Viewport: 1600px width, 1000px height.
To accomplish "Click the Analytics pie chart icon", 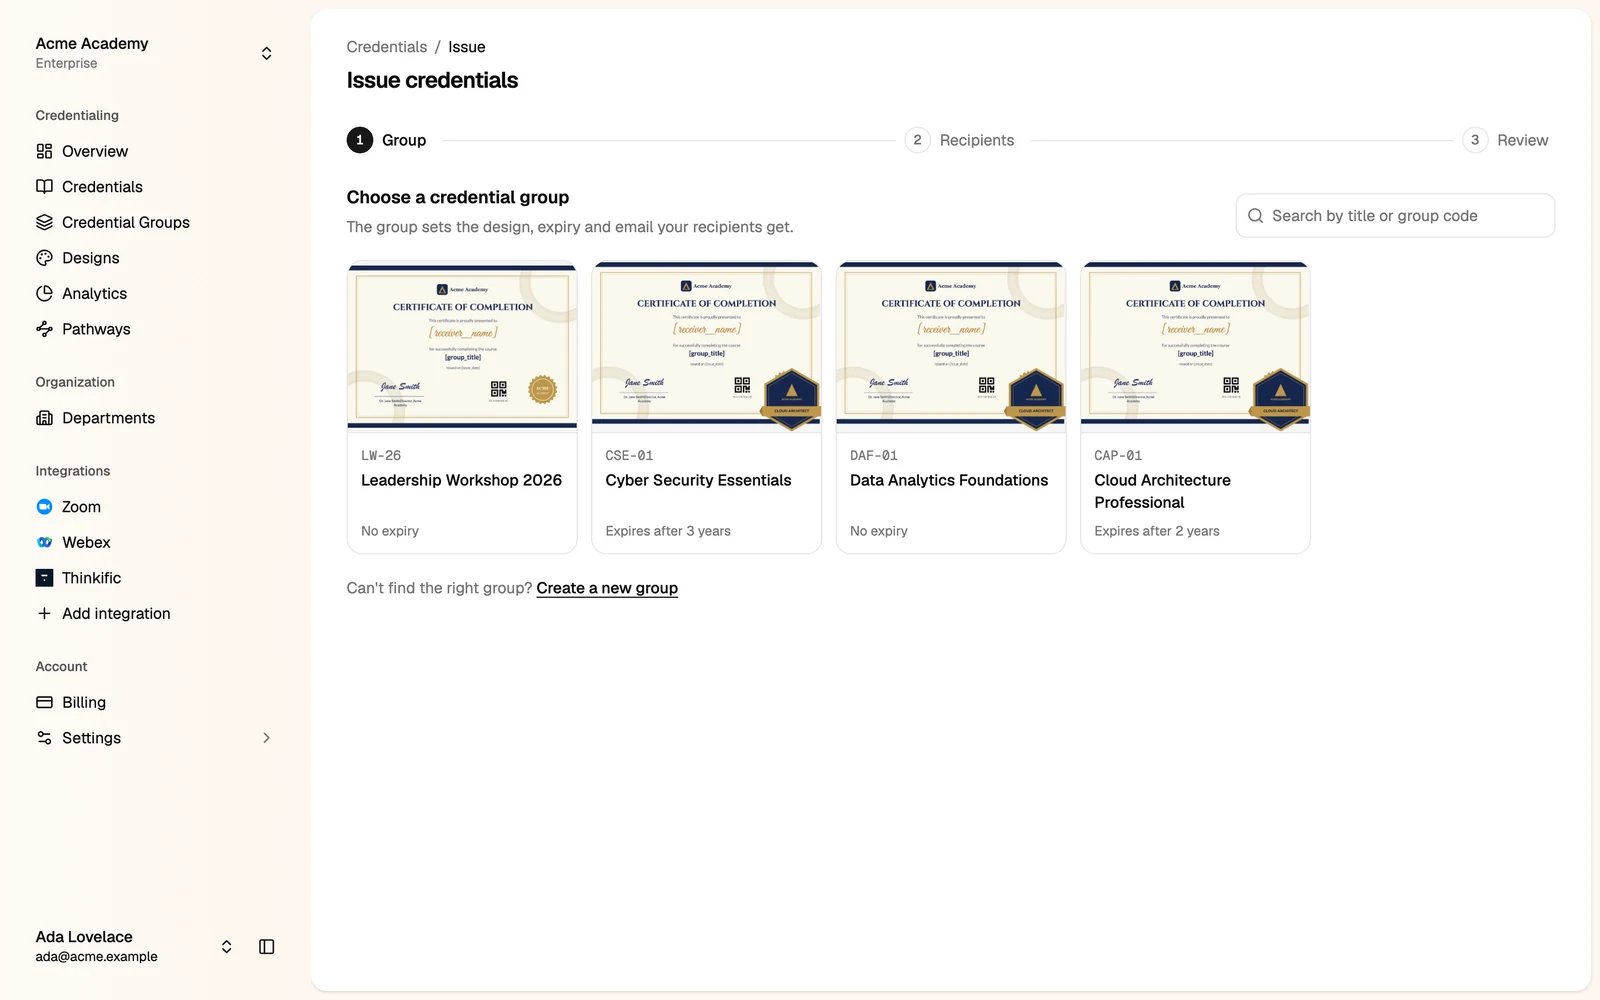I will 44,293.
